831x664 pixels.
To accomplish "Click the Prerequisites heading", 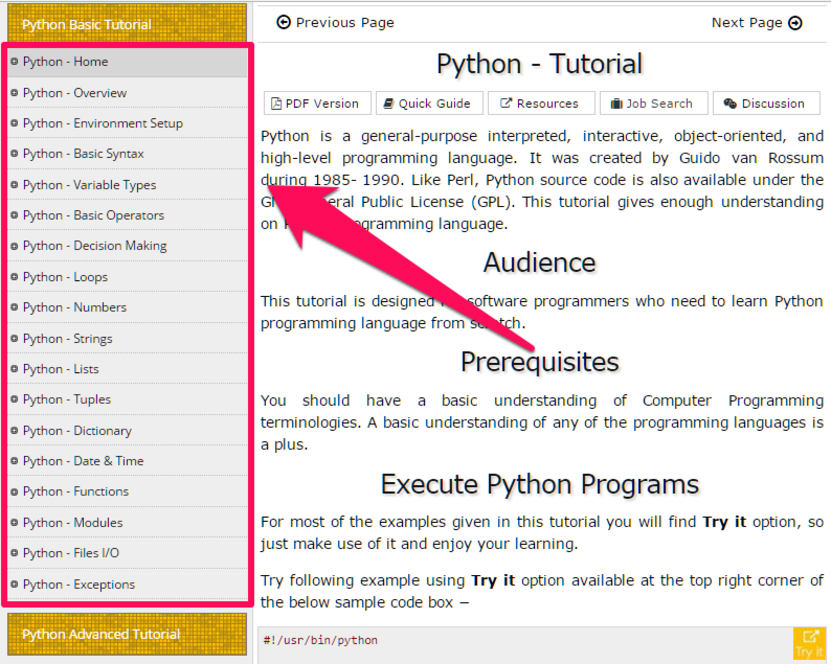I will (x=540, y=362).
